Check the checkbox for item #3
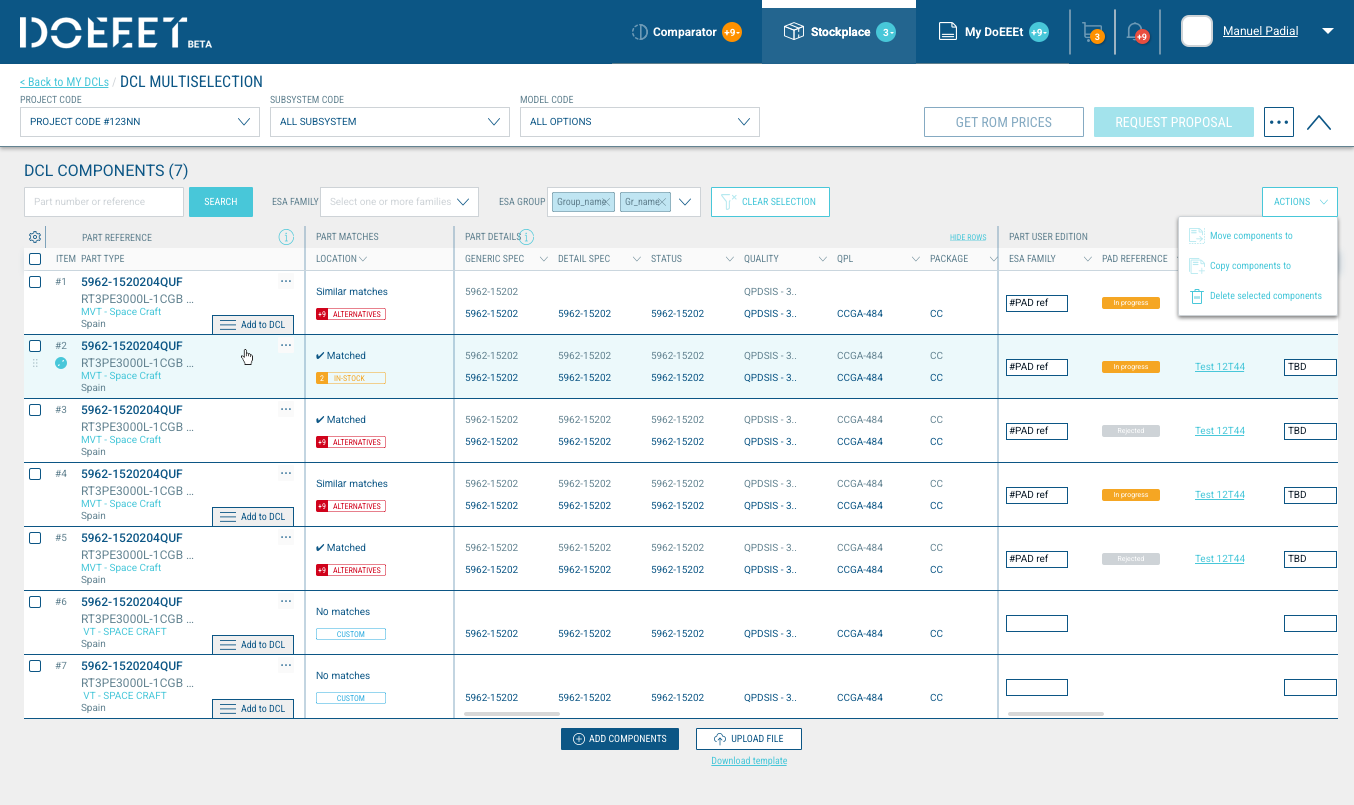 pyautogui.click(x=35, y=410)
